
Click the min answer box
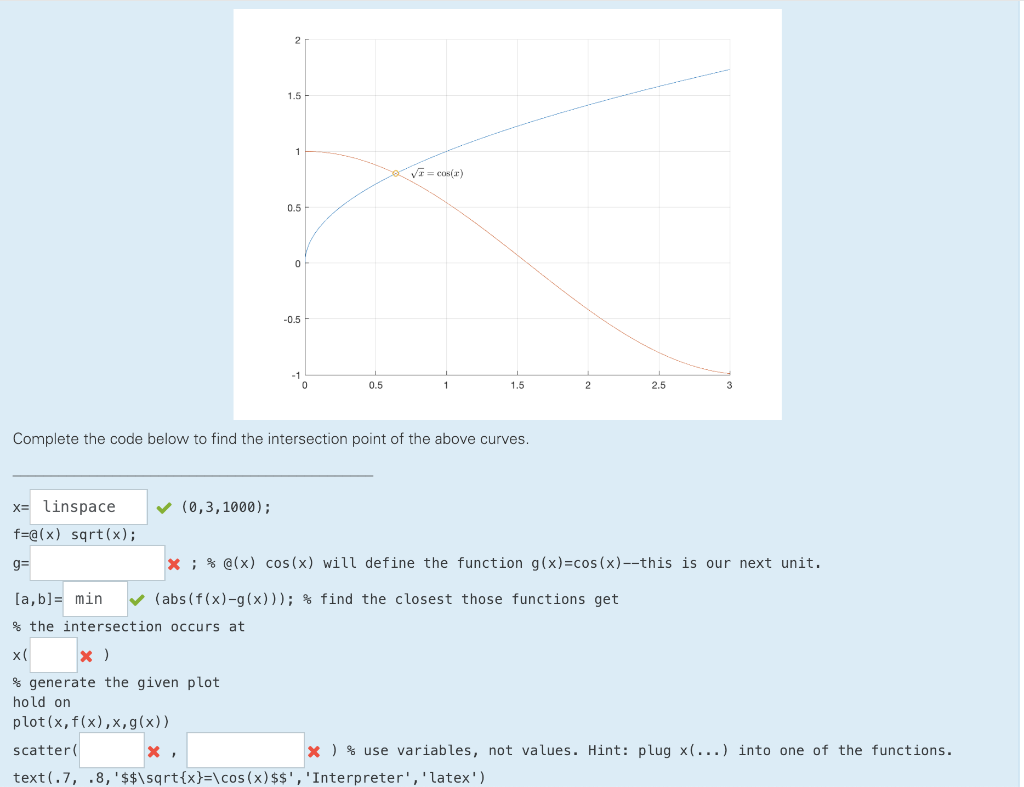click(95, 598)
